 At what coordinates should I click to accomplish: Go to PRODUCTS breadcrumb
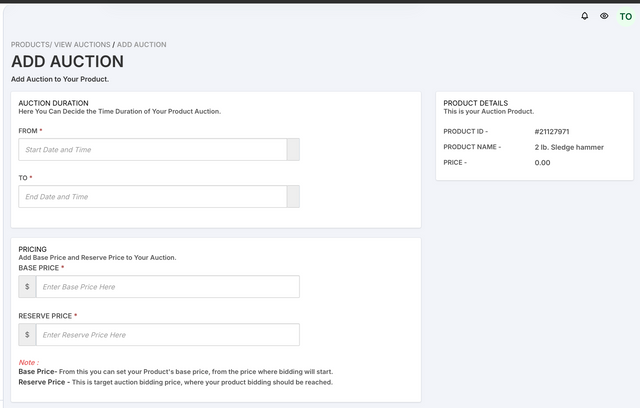(30, 44)
